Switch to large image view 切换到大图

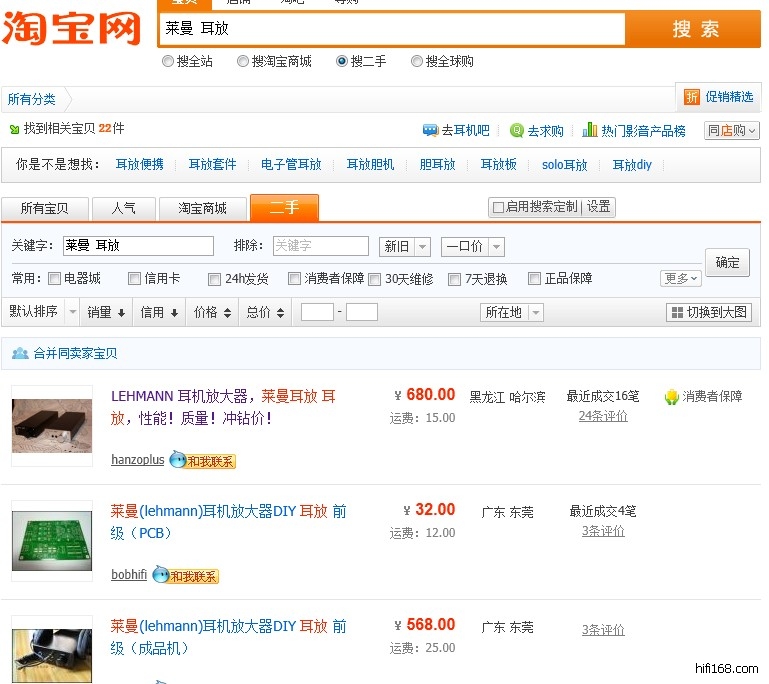click(x=709, y=313)
